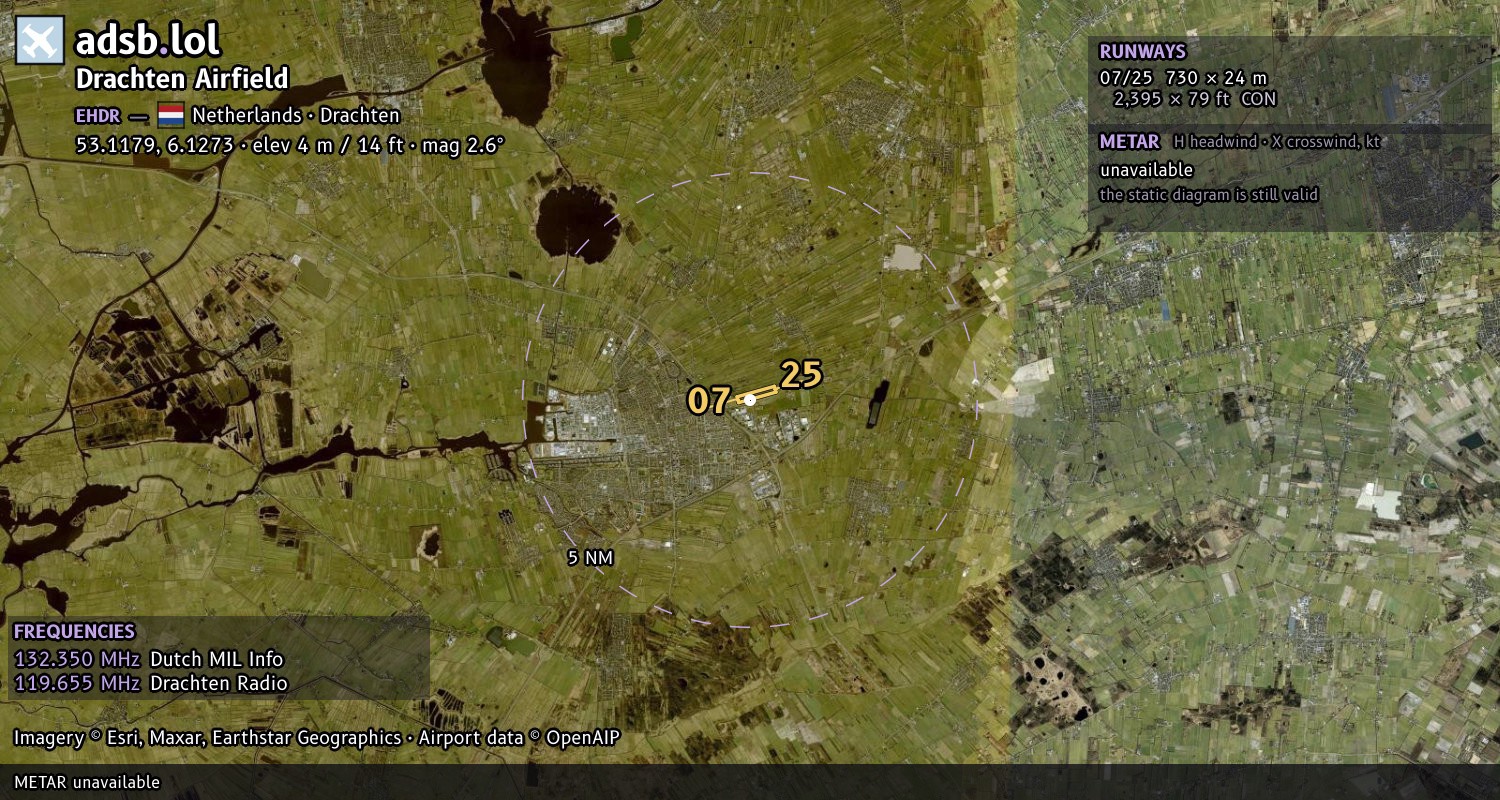Viewport: 1500px width, 800px height.
Task: Click the adsb.lol airplane logo icon
Action: pos(40,41)
